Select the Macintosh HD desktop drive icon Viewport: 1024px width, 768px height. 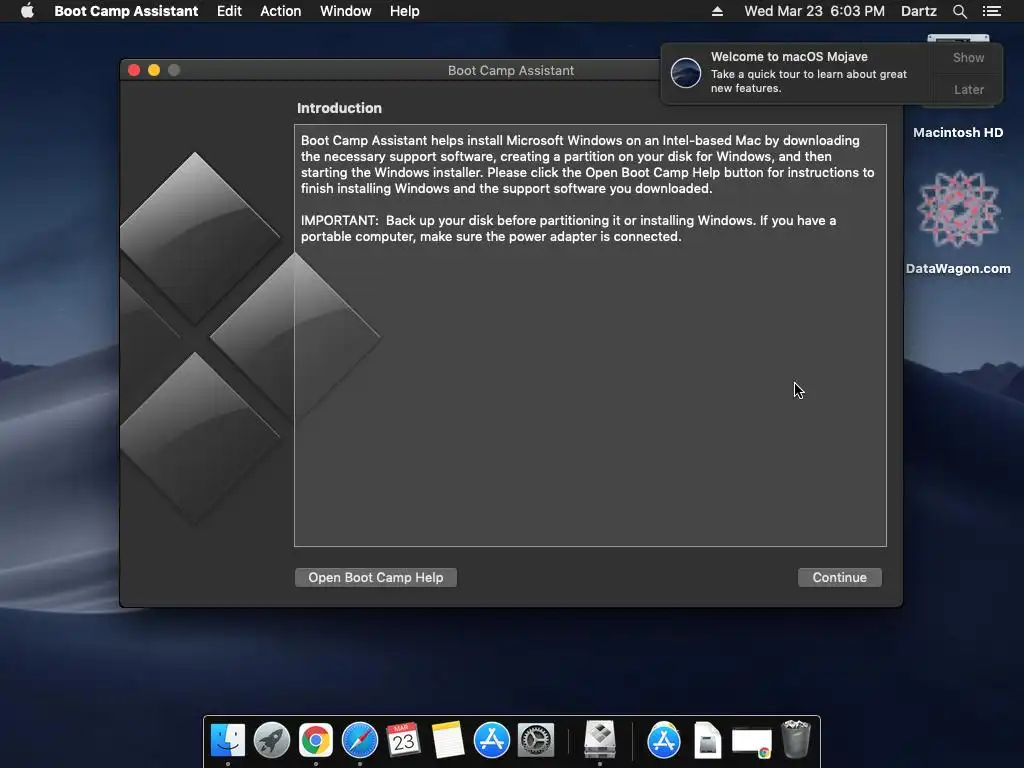click(958, 133)
